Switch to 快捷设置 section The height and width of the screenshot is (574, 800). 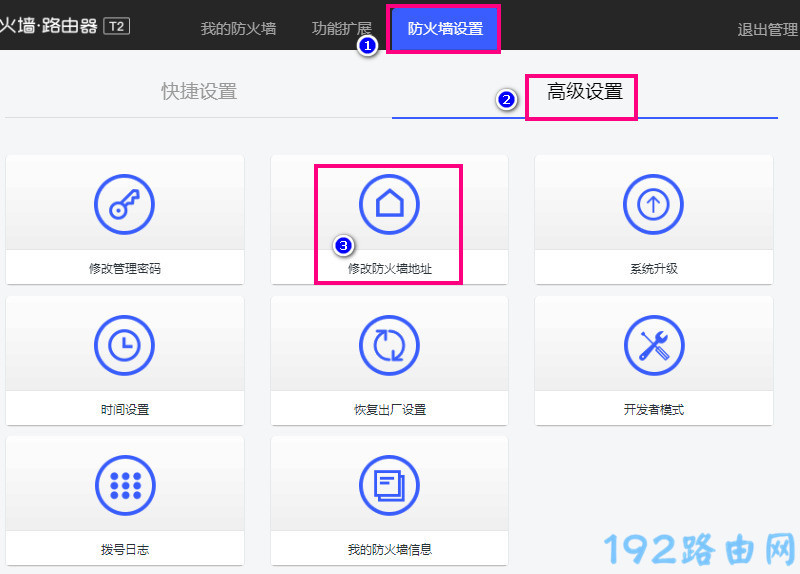pos(199,92)
